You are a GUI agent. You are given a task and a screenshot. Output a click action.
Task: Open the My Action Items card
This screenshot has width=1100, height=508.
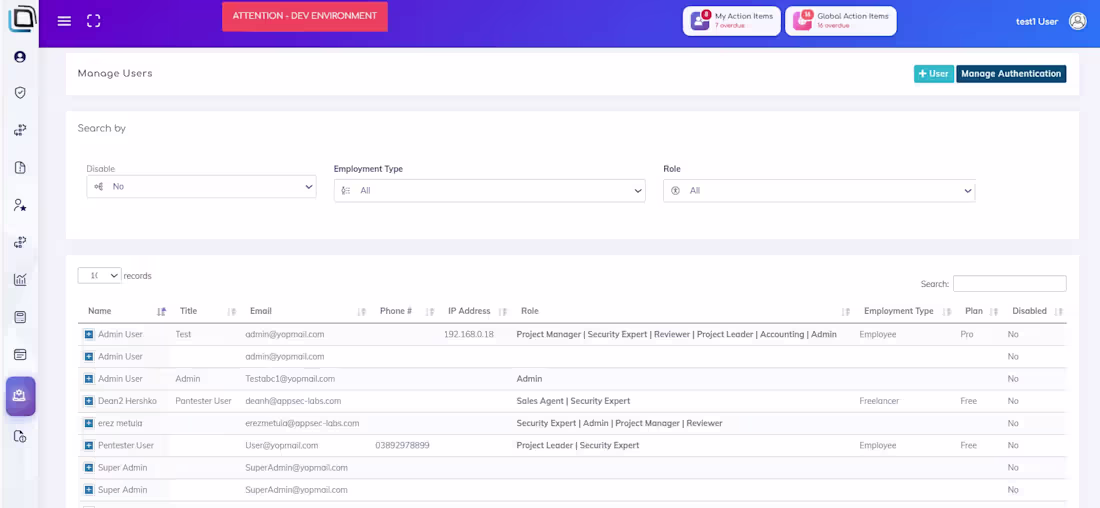click(x=732, y=21)
